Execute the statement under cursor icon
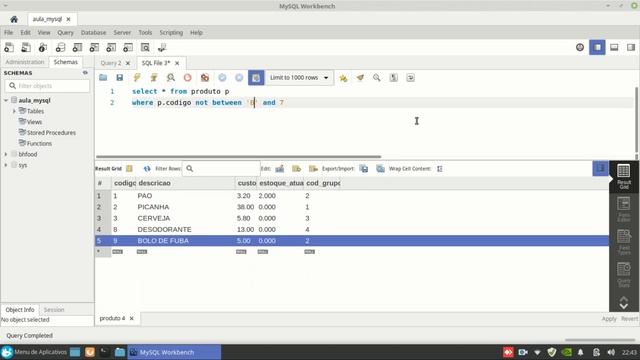640x360 pixels. pos(154,78)
